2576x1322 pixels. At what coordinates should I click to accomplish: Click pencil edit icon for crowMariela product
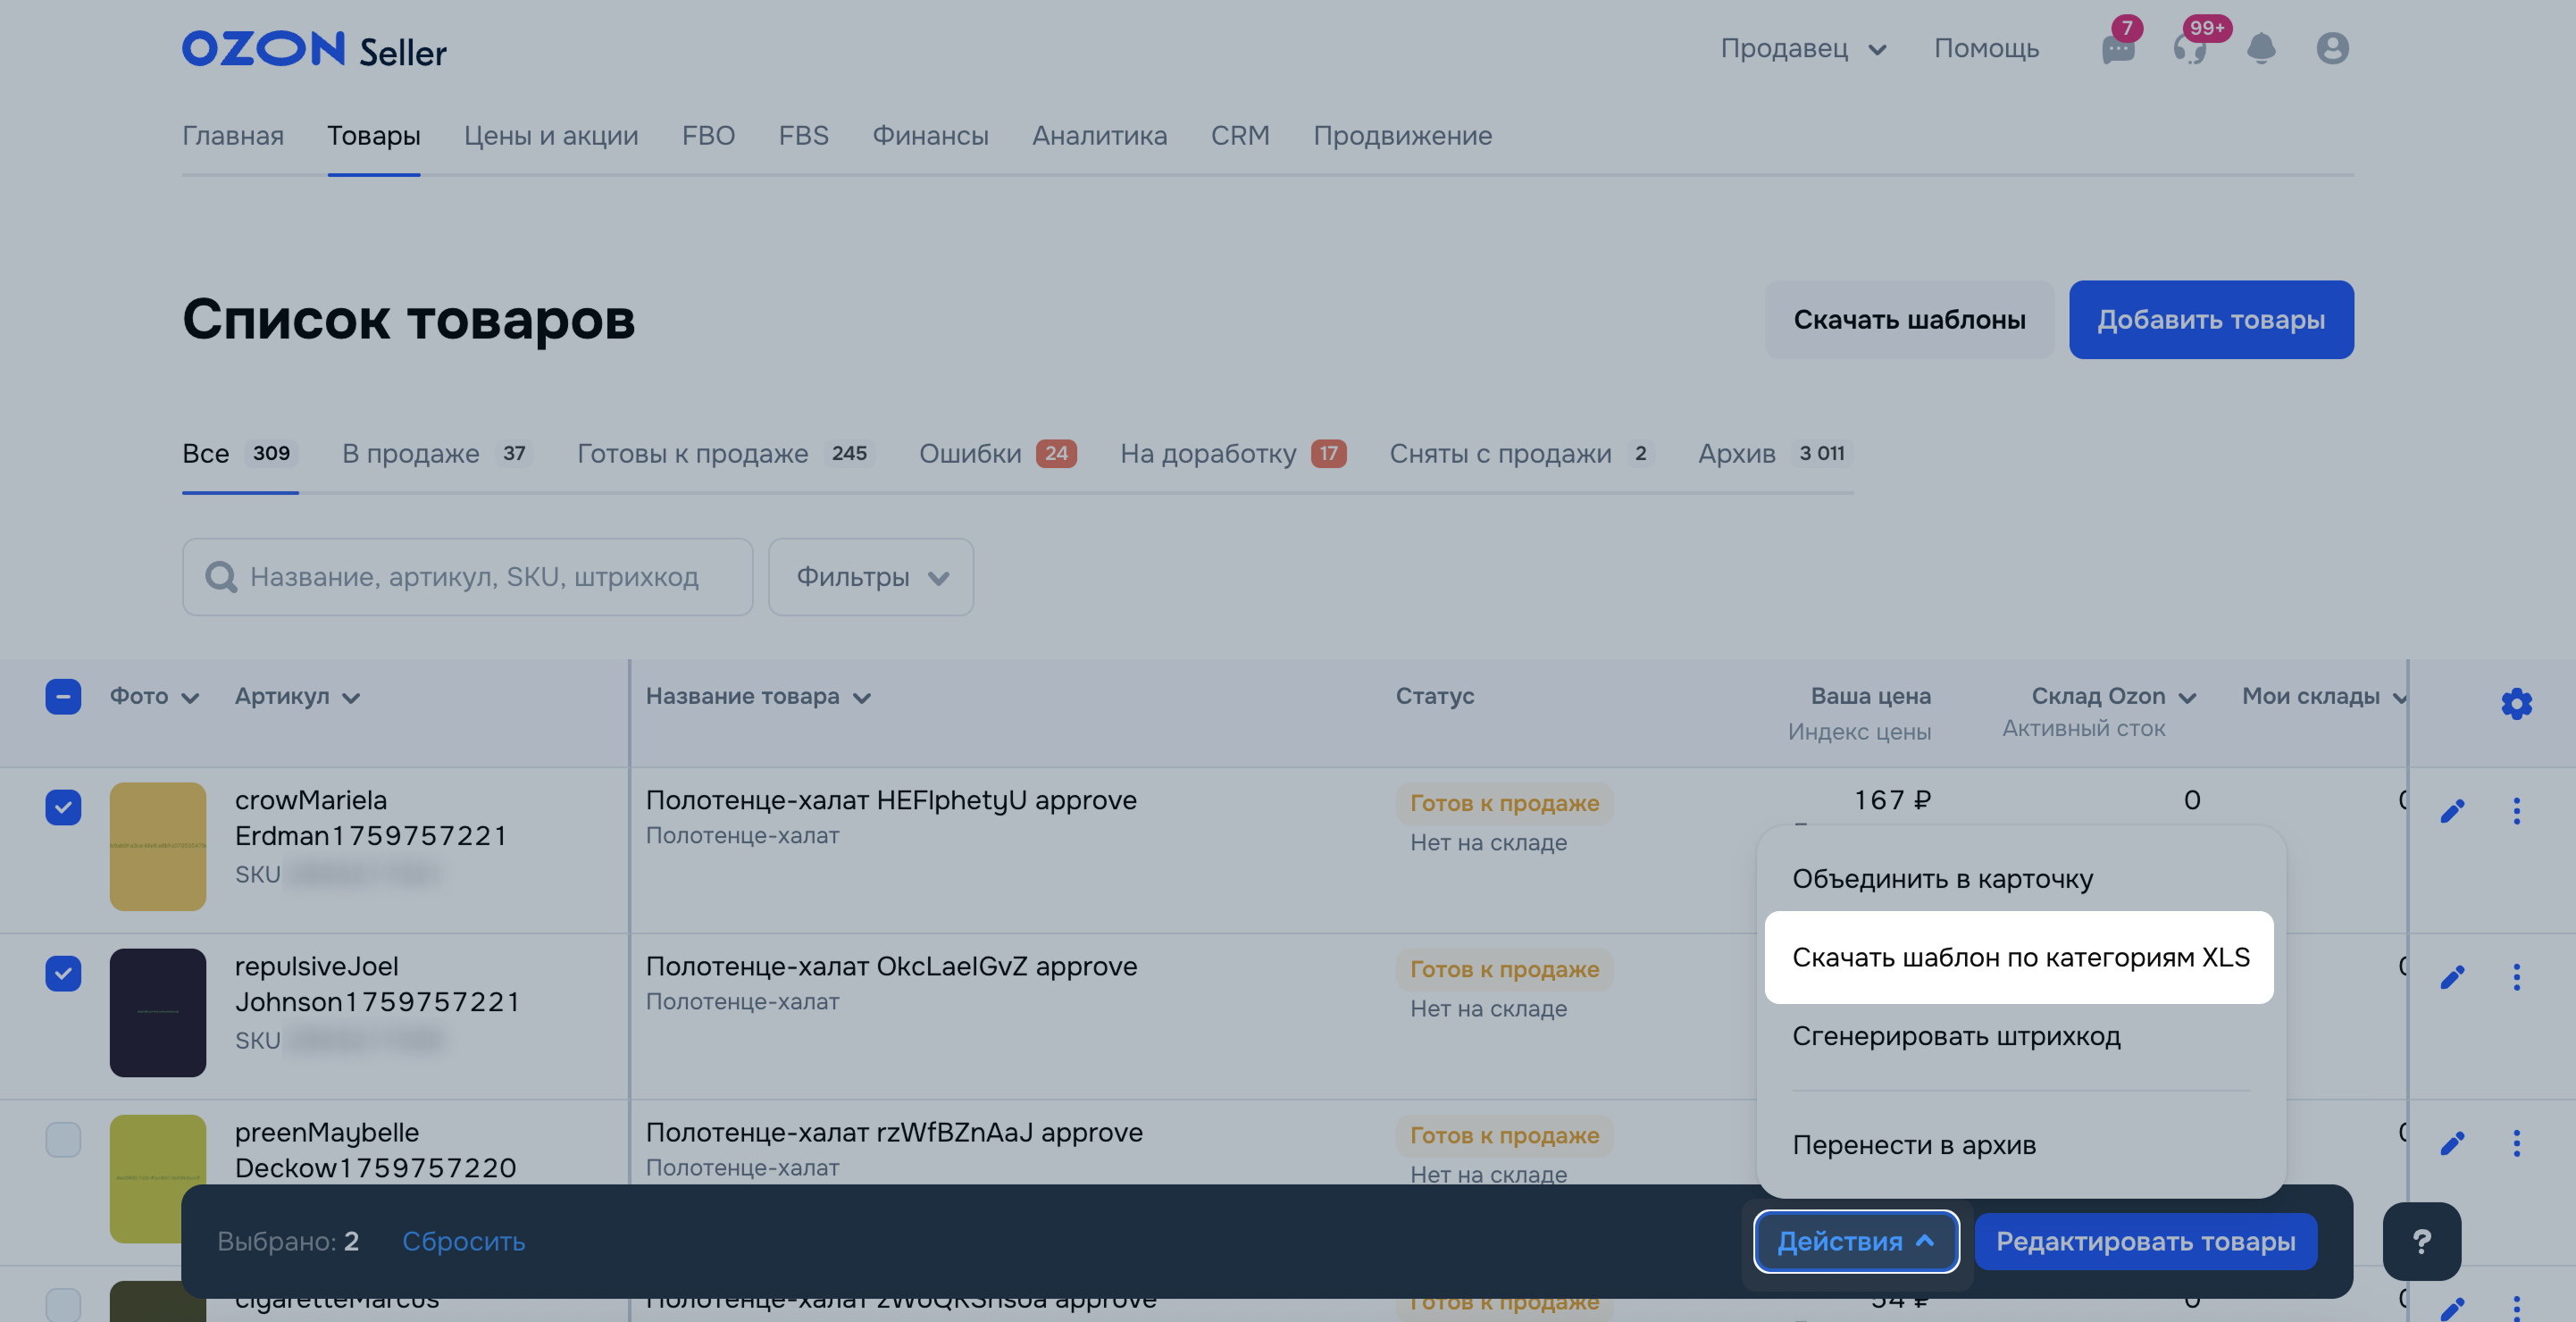tap(2452, 811)
